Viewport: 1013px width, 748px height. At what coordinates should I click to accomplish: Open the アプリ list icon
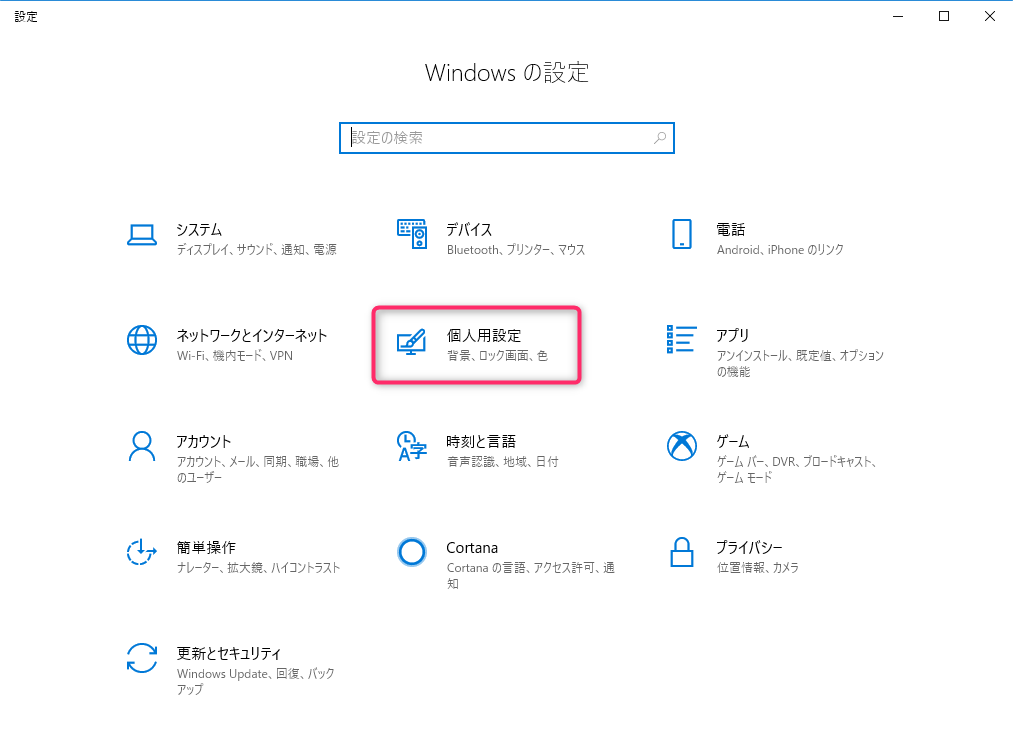pos(682,339)
